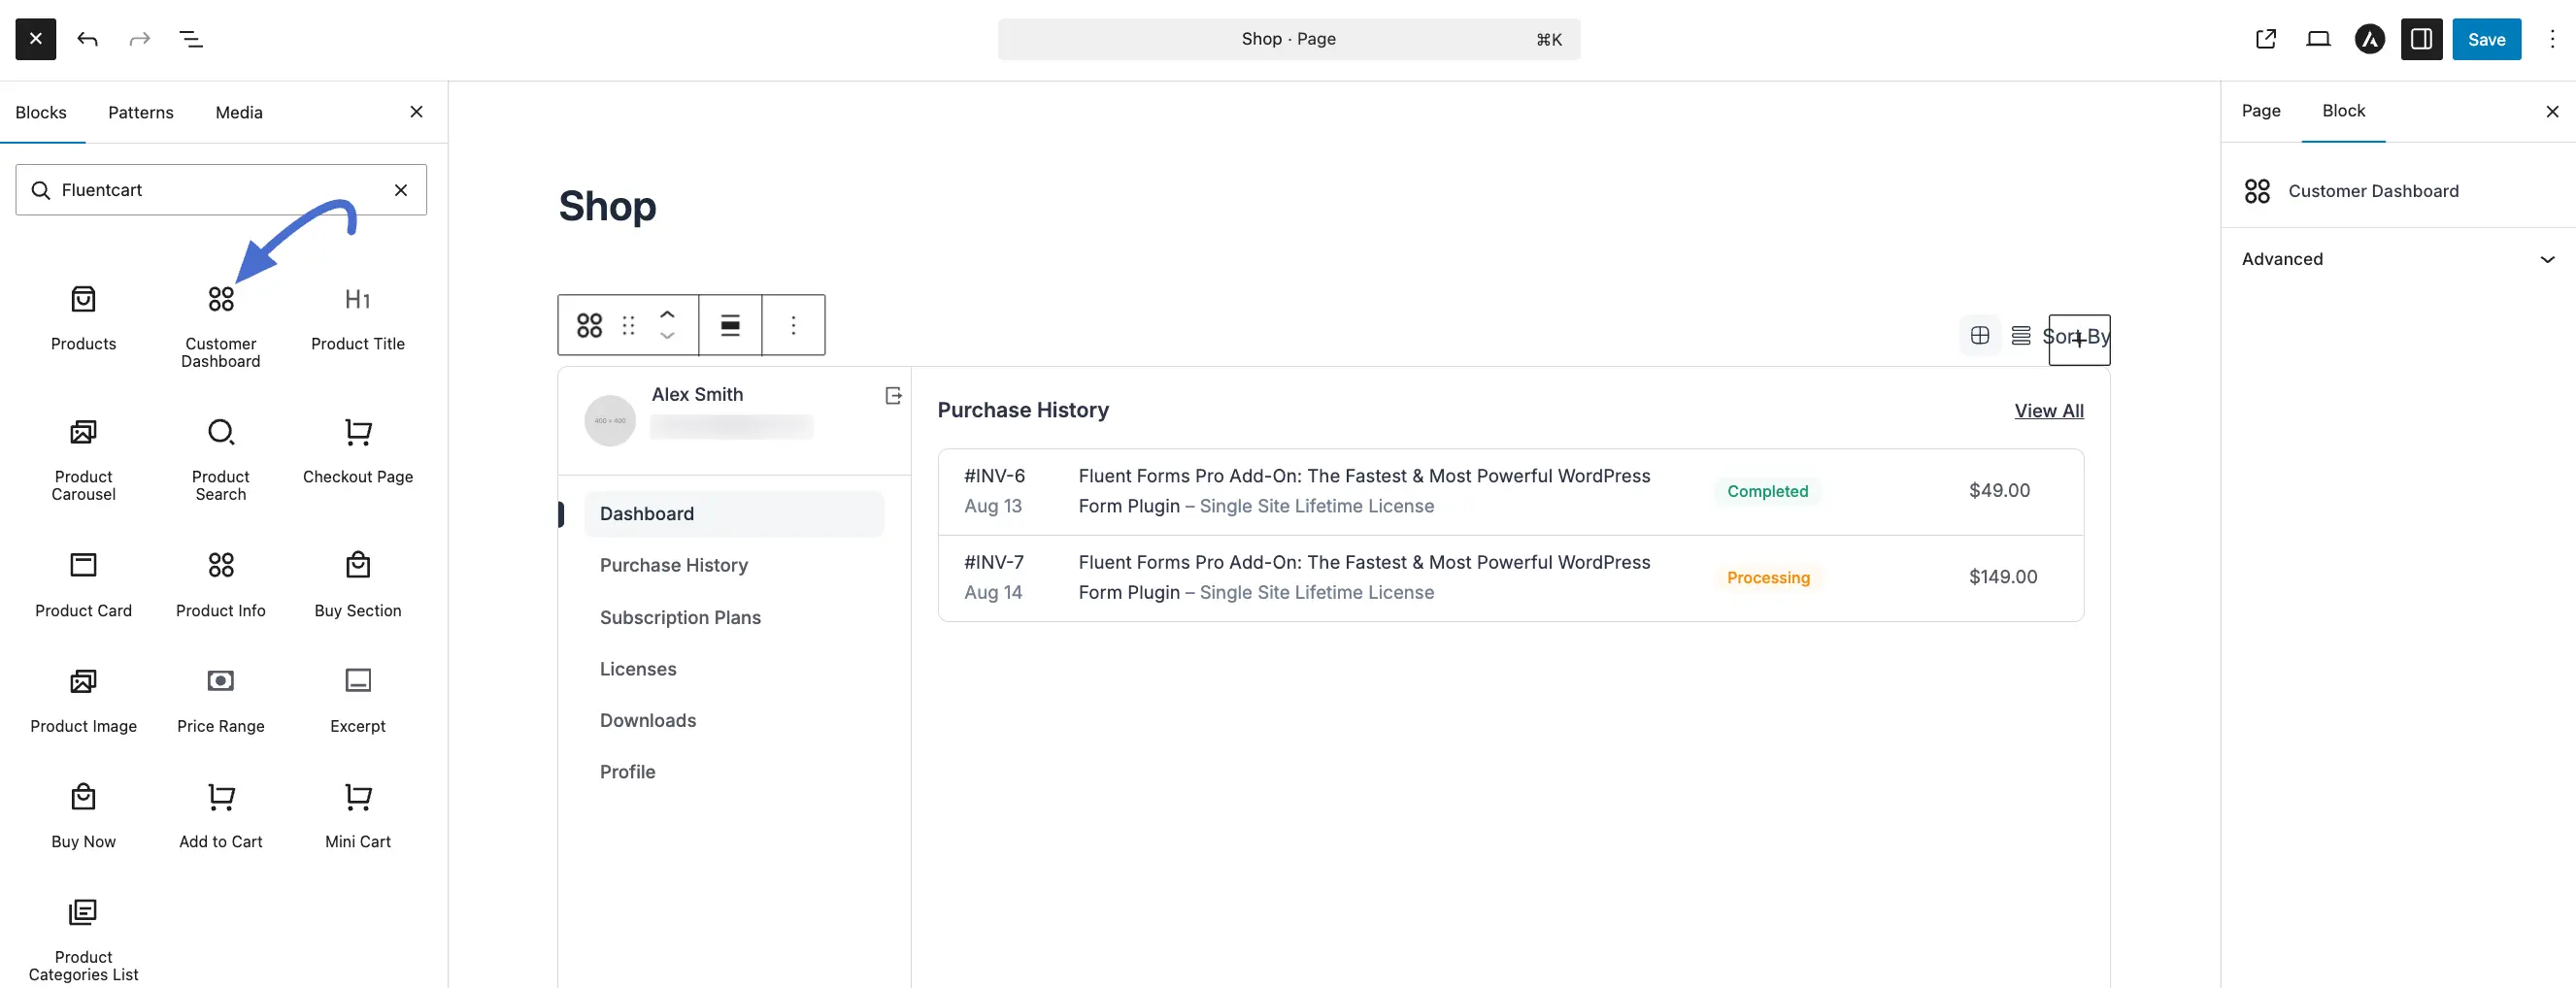Switch to grid layout view above Purchase History
This screenshot has height=988, width=2576.
coord(1980,335)
